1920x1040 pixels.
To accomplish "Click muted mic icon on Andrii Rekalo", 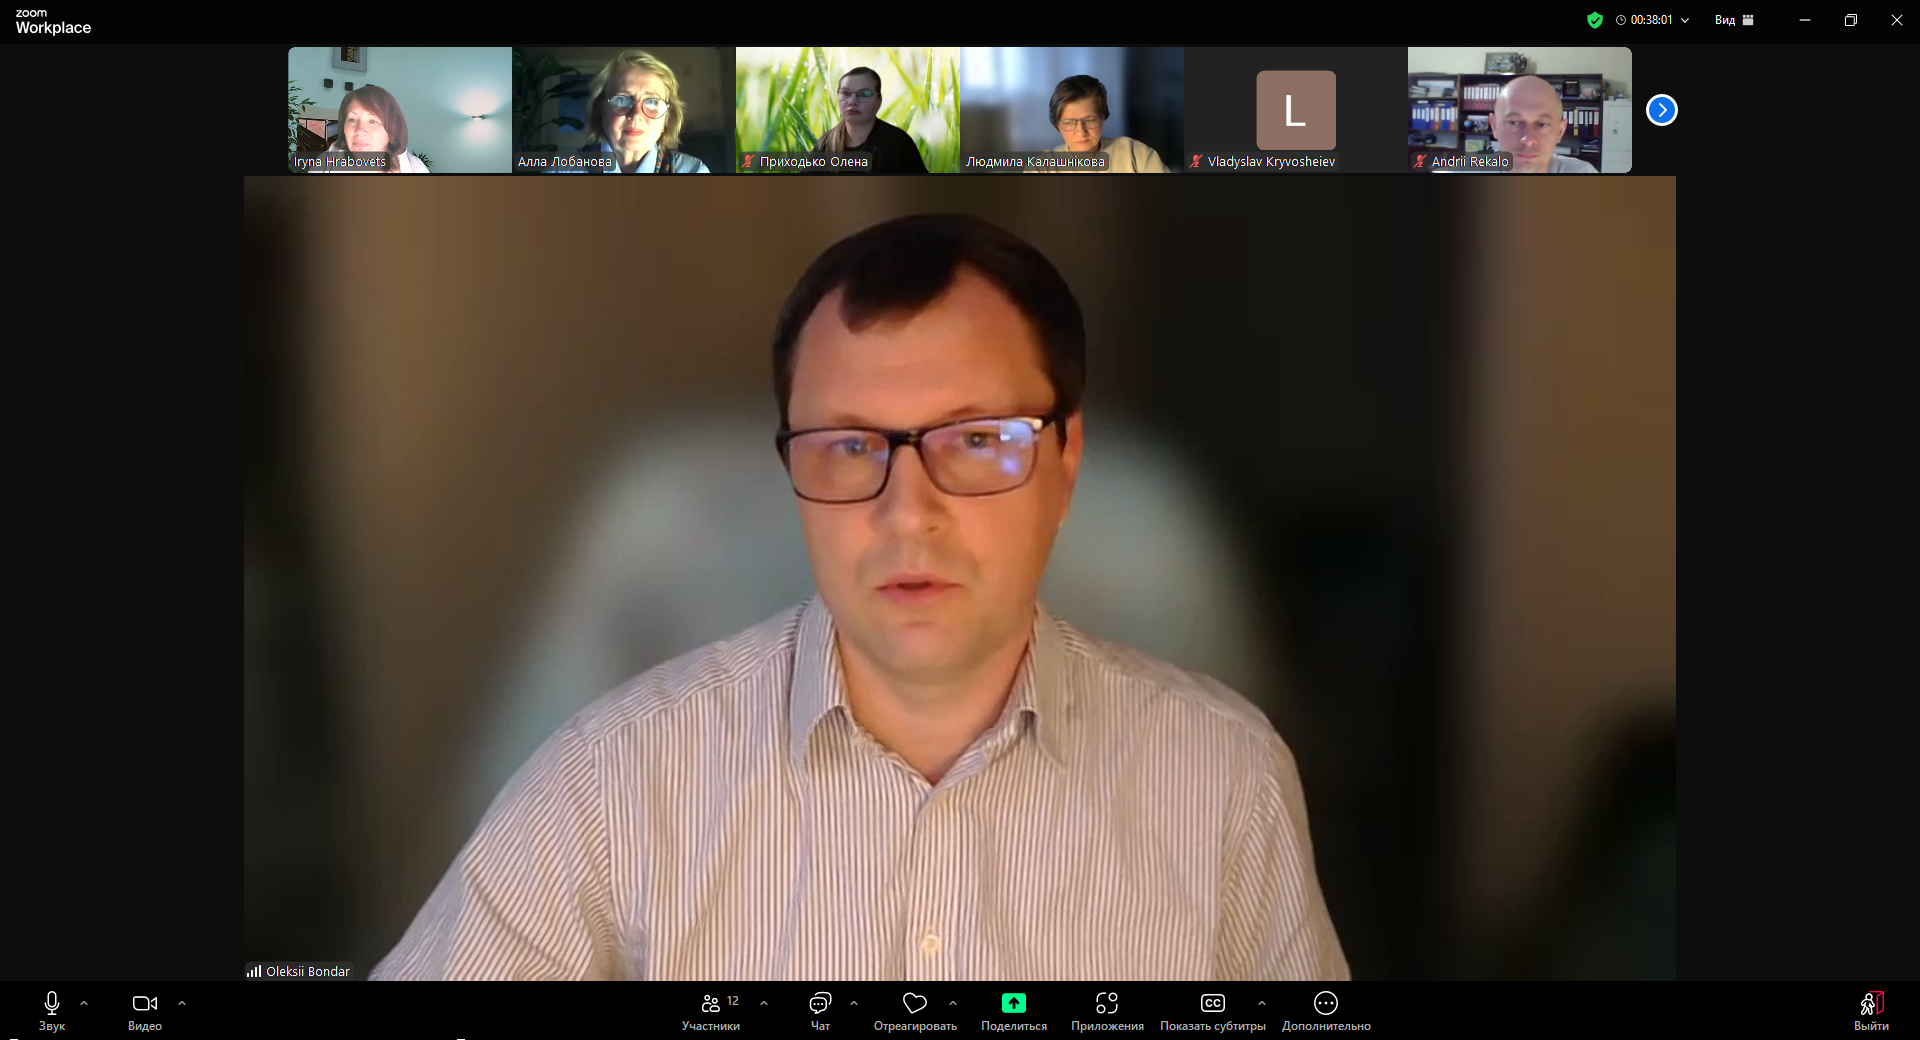I will point(1420,161).
